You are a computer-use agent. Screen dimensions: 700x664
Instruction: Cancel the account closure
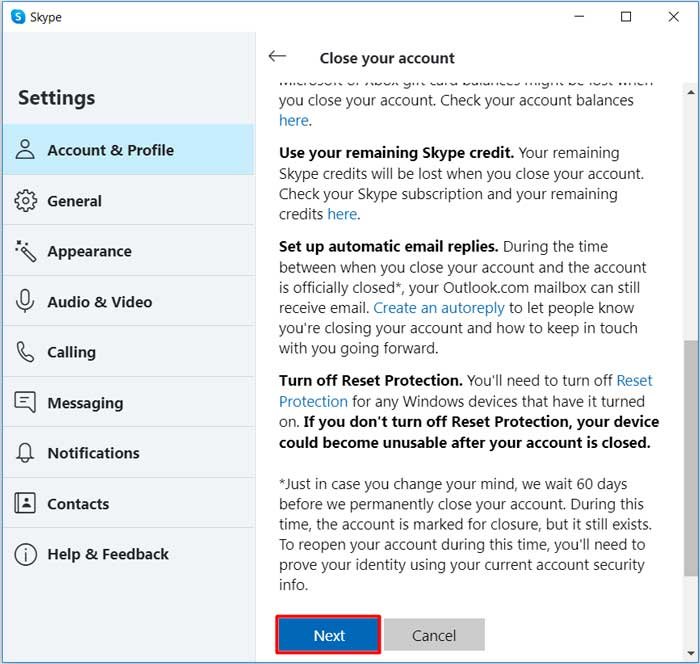pyautogui.click(x=434, y=635)
